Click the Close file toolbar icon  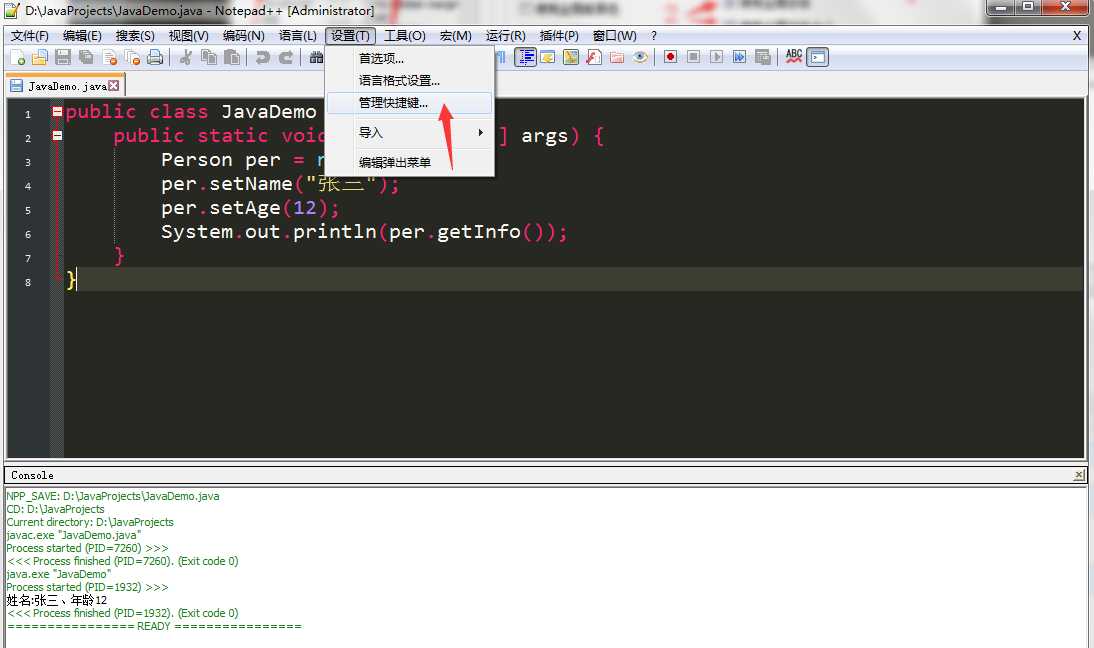[110, 57]
